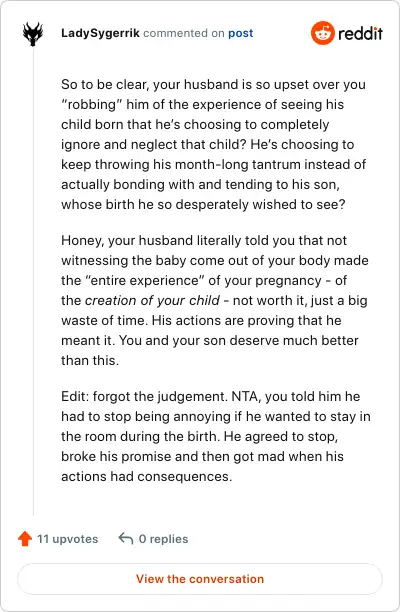Open the "0 replies" label
The height and width of the screenshot is (612, 400).
coord(163,539)
